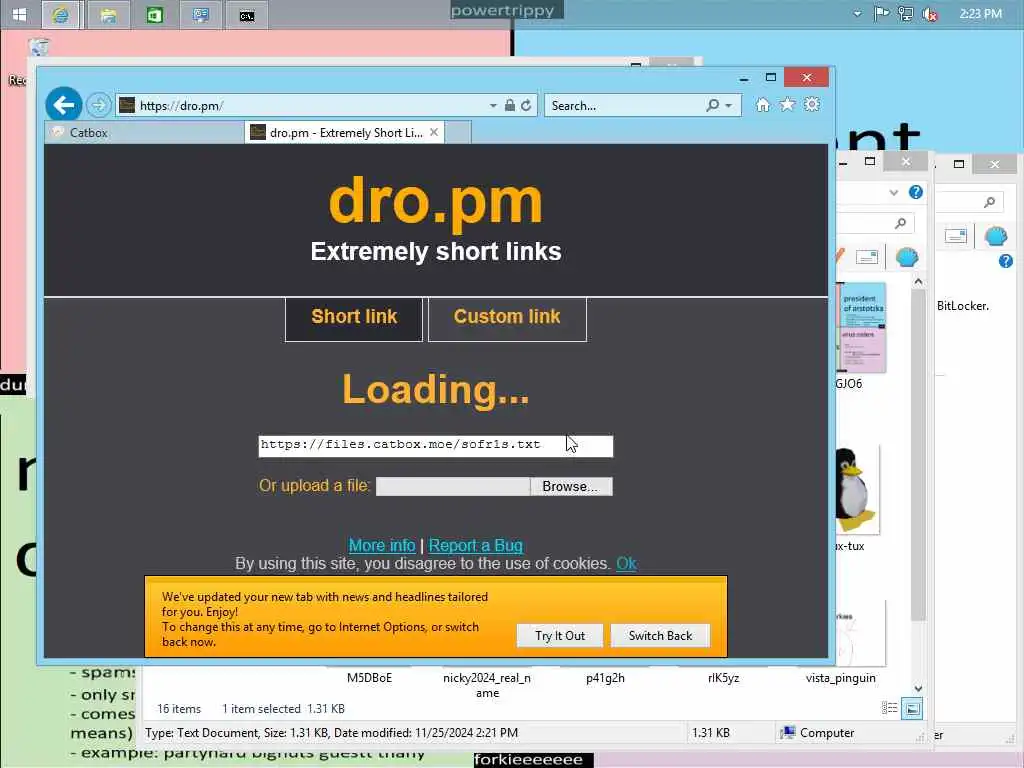Switch to the Catbox tab
Viewport: 1024px width, 768px height.
pyautogui.click(x=144, y=133)
